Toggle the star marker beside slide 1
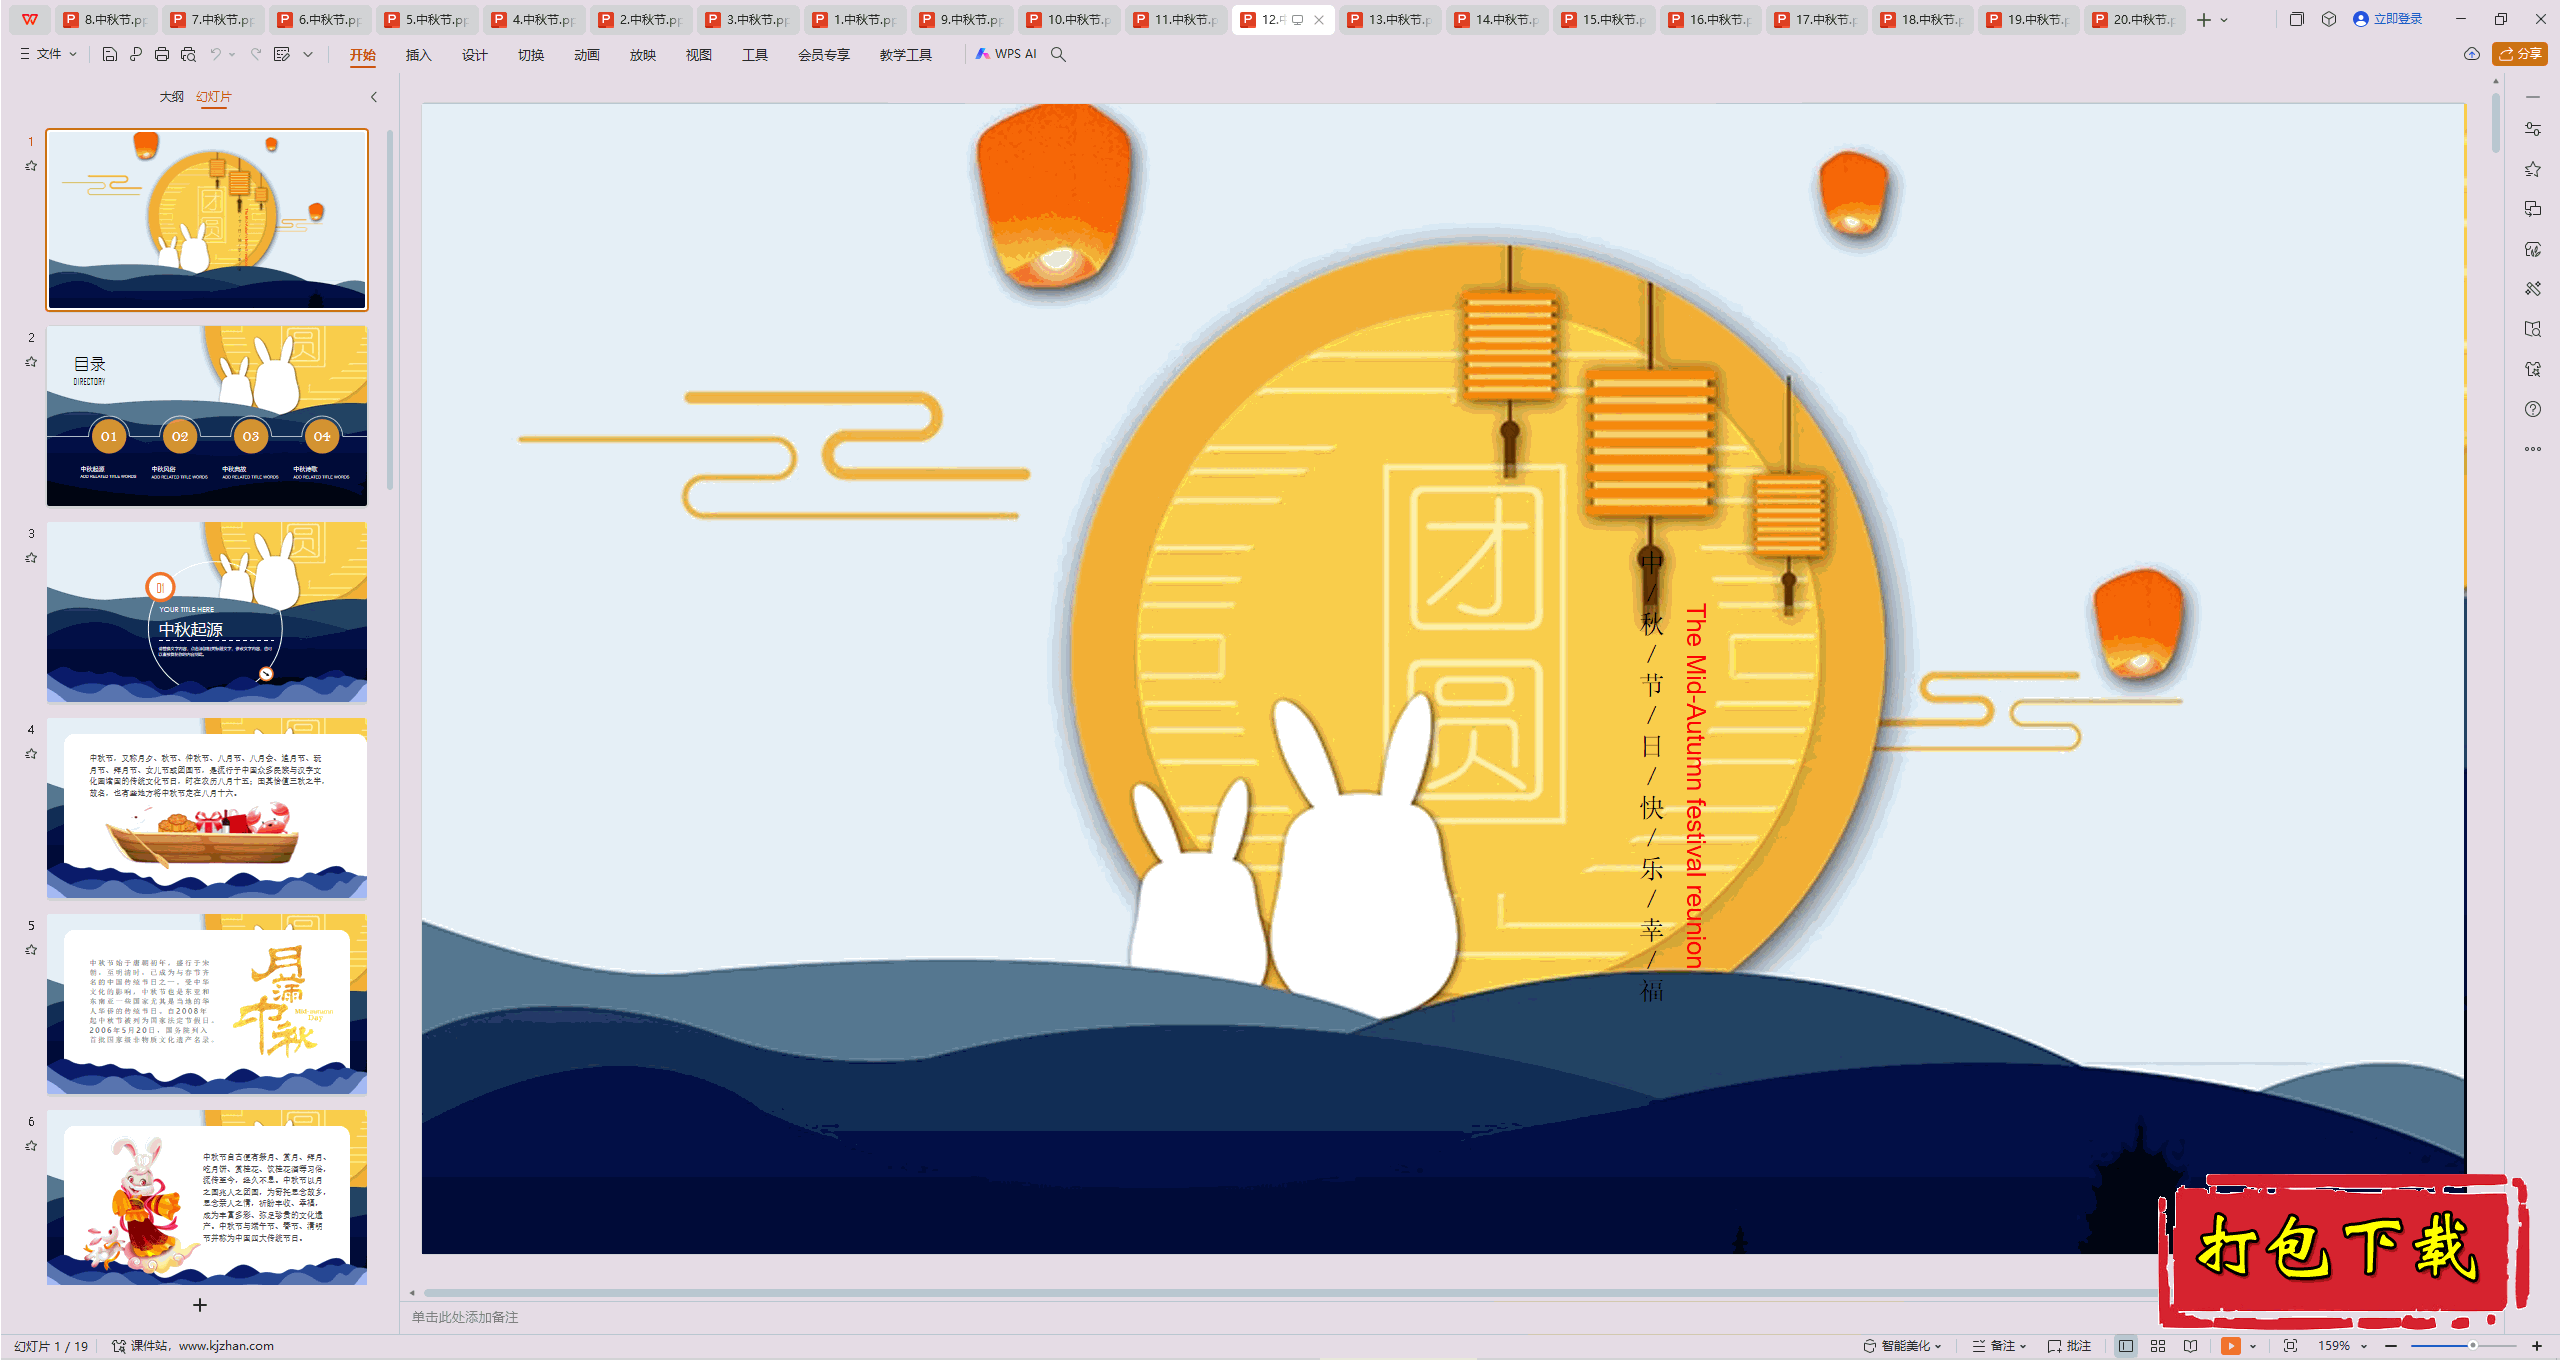This screenshot has width=2560, height=1360. 31,166
